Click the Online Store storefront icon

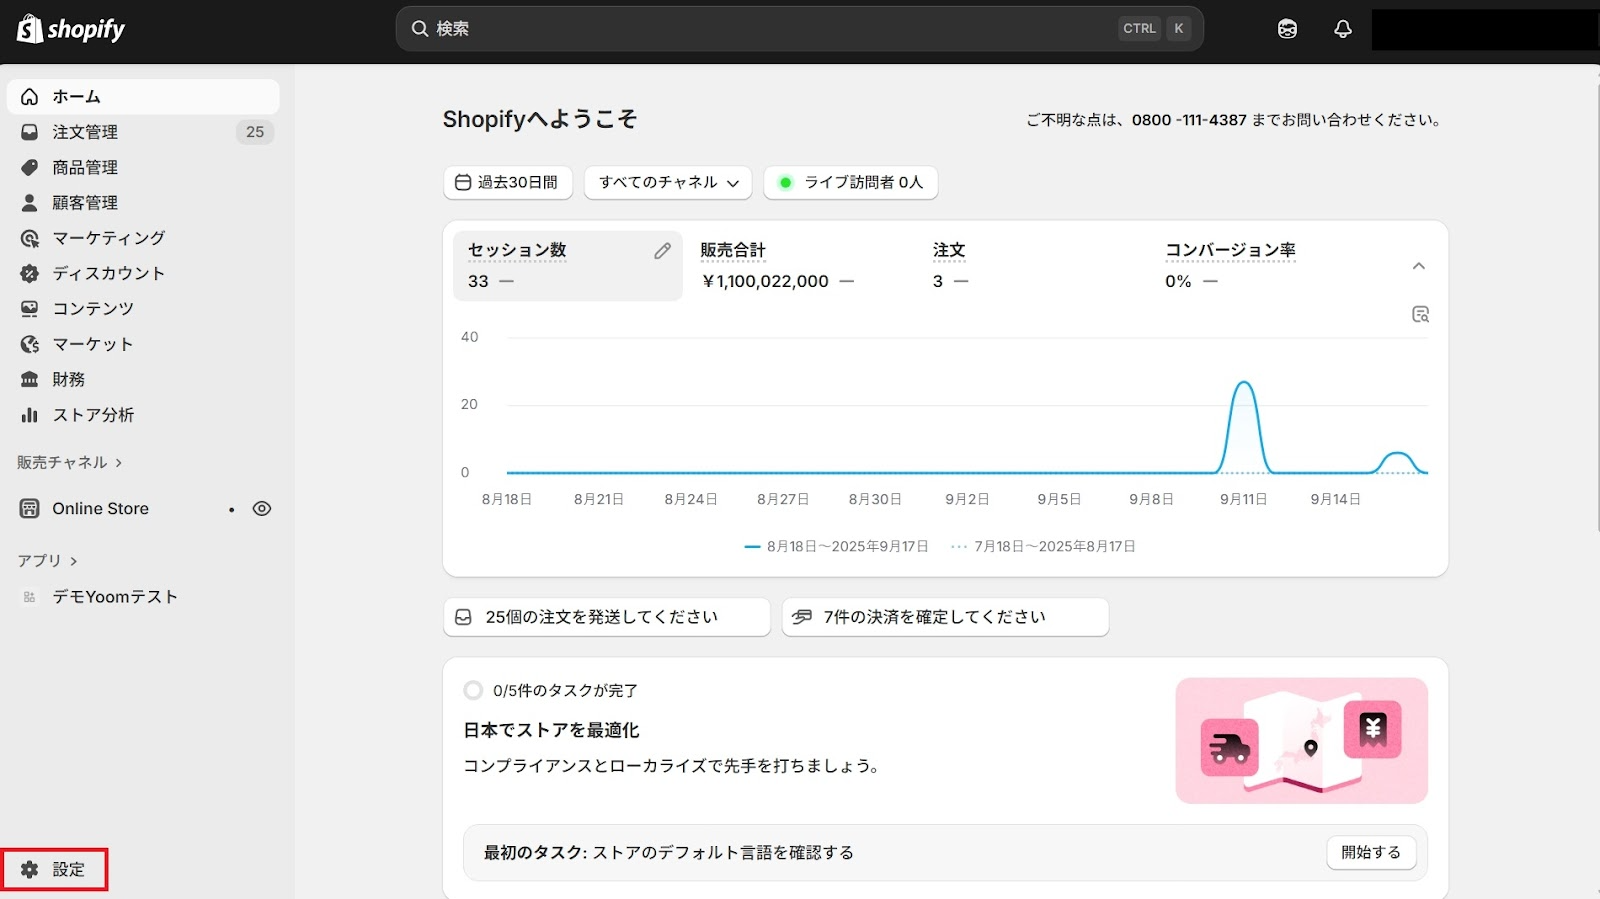click(30, 509)
